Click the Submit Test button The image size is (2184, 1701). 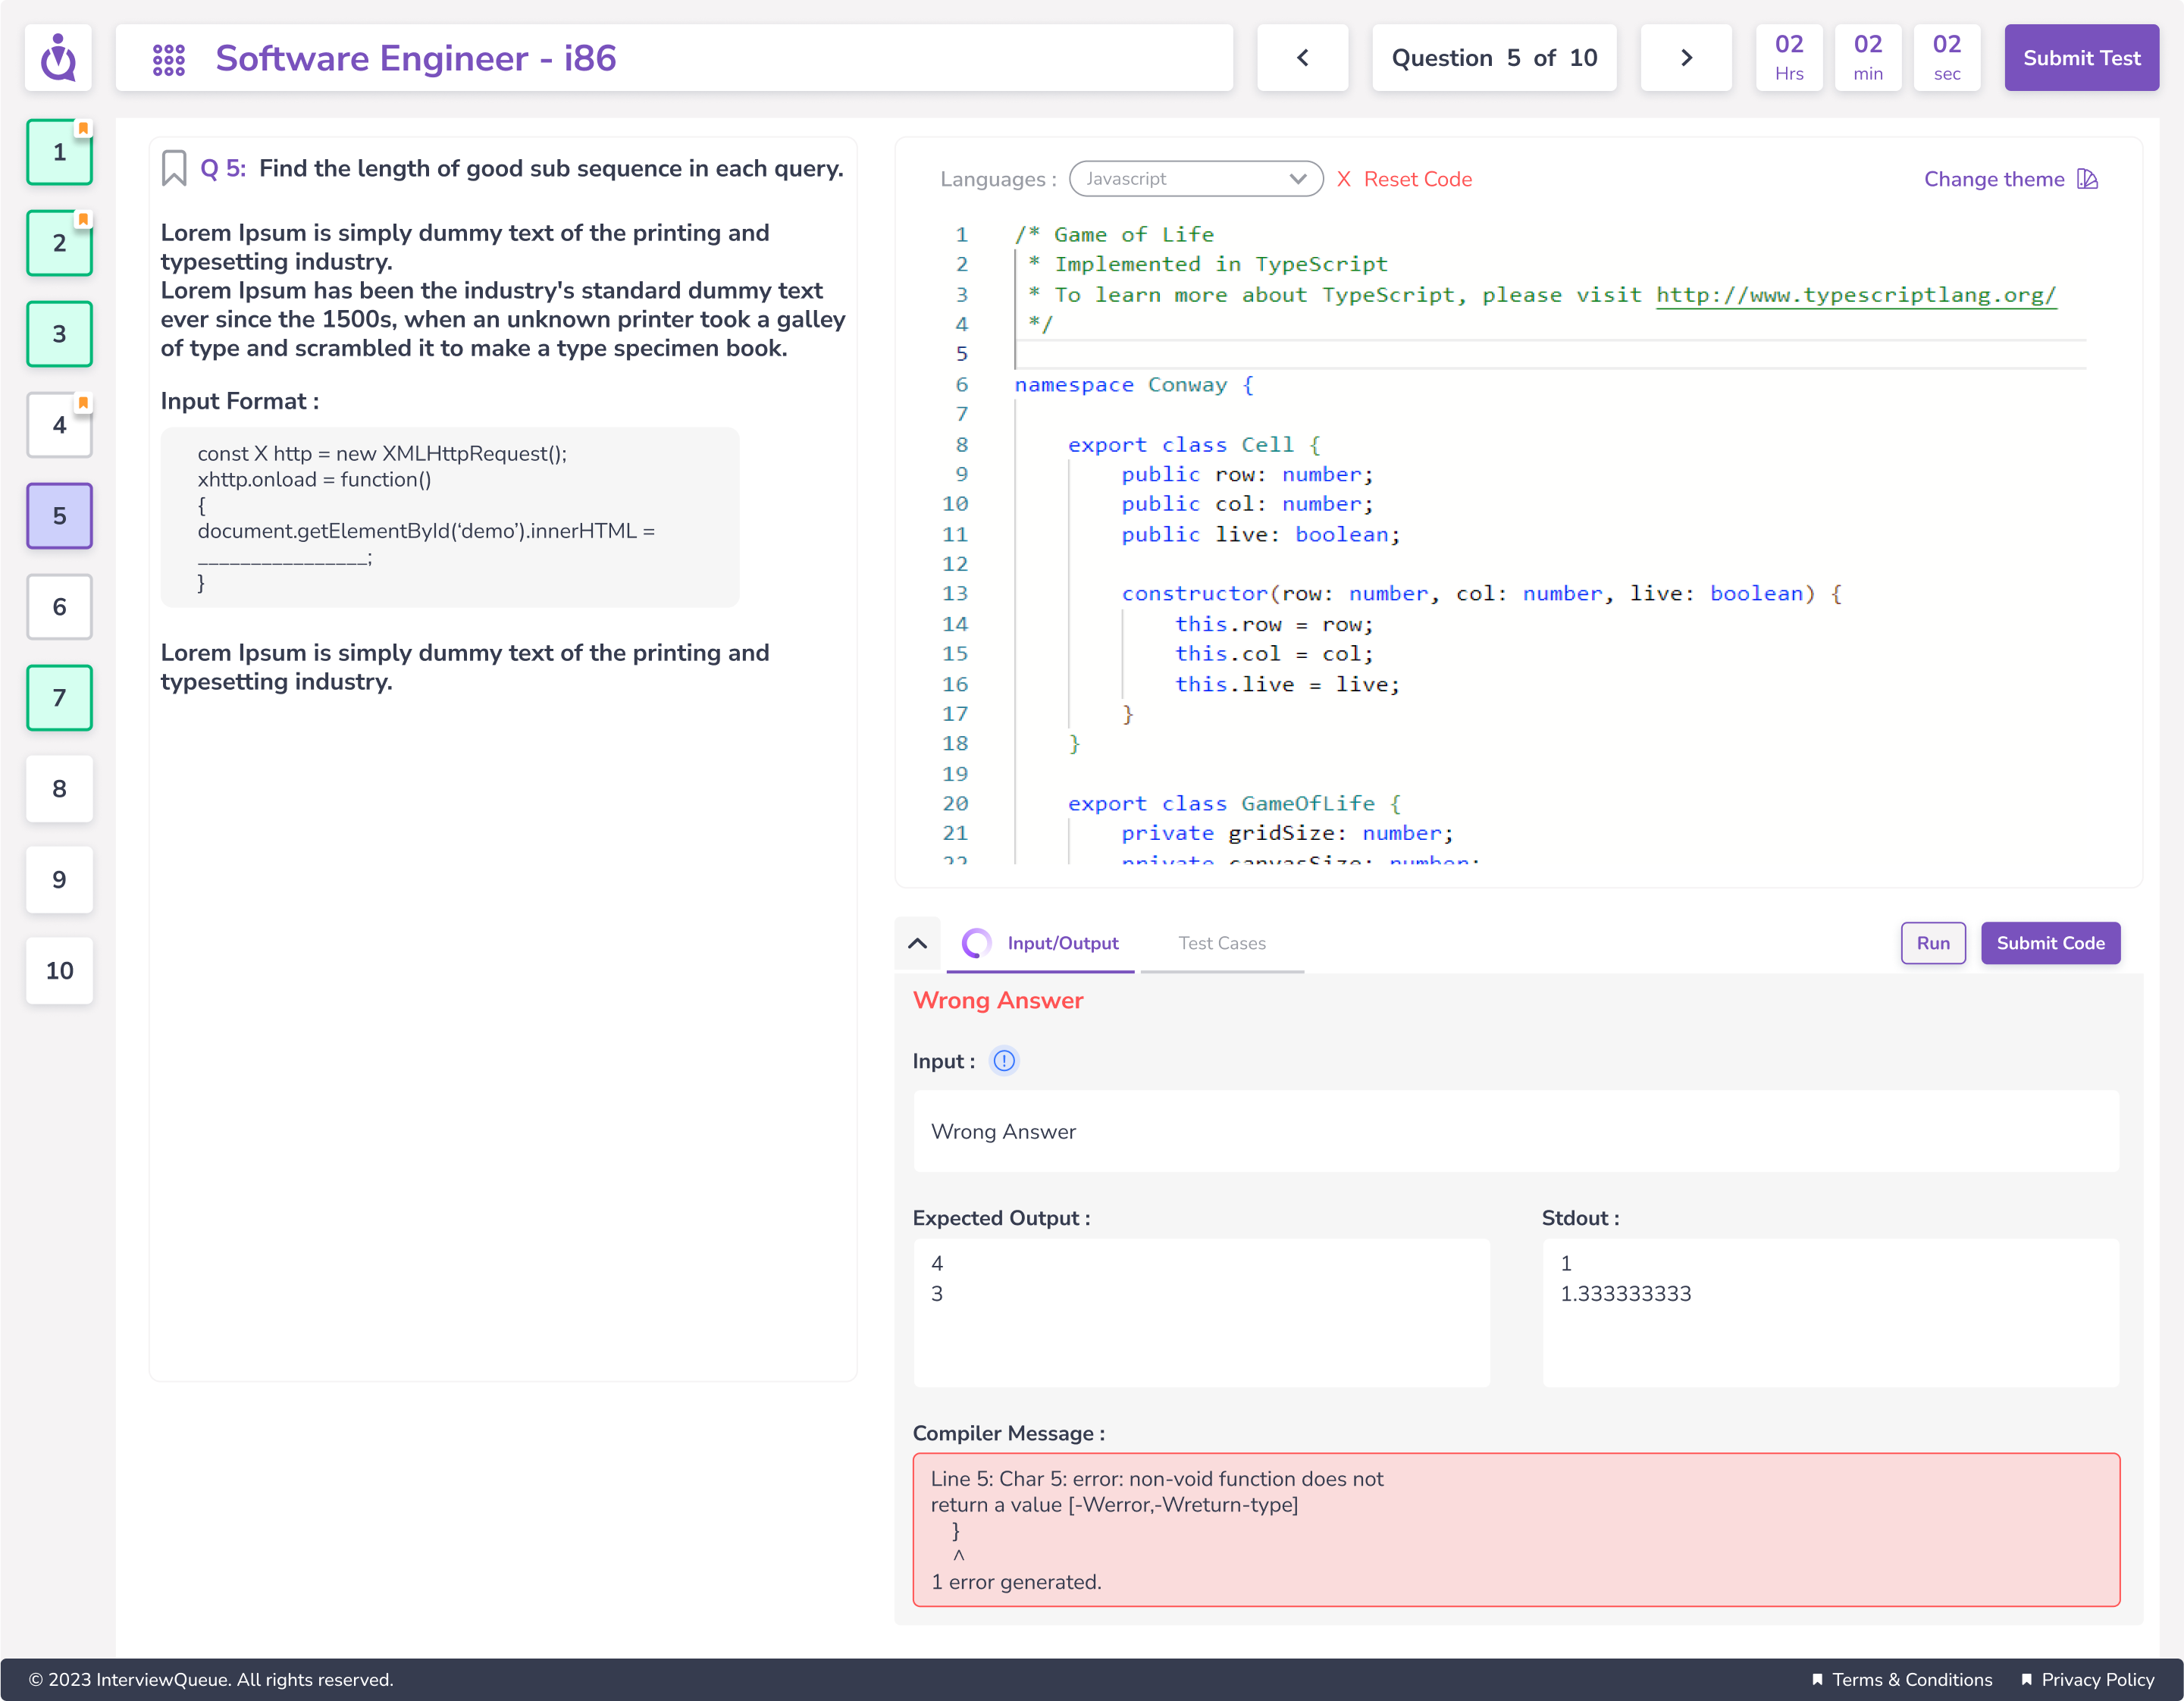click(2081, 58)
